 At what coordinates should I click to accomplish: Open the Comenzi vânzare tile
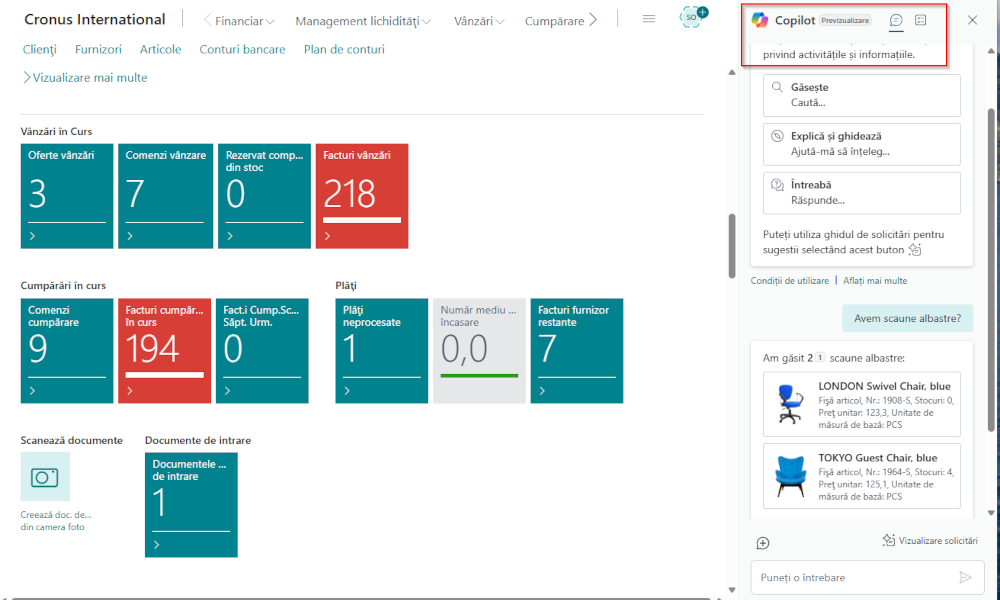165,196
